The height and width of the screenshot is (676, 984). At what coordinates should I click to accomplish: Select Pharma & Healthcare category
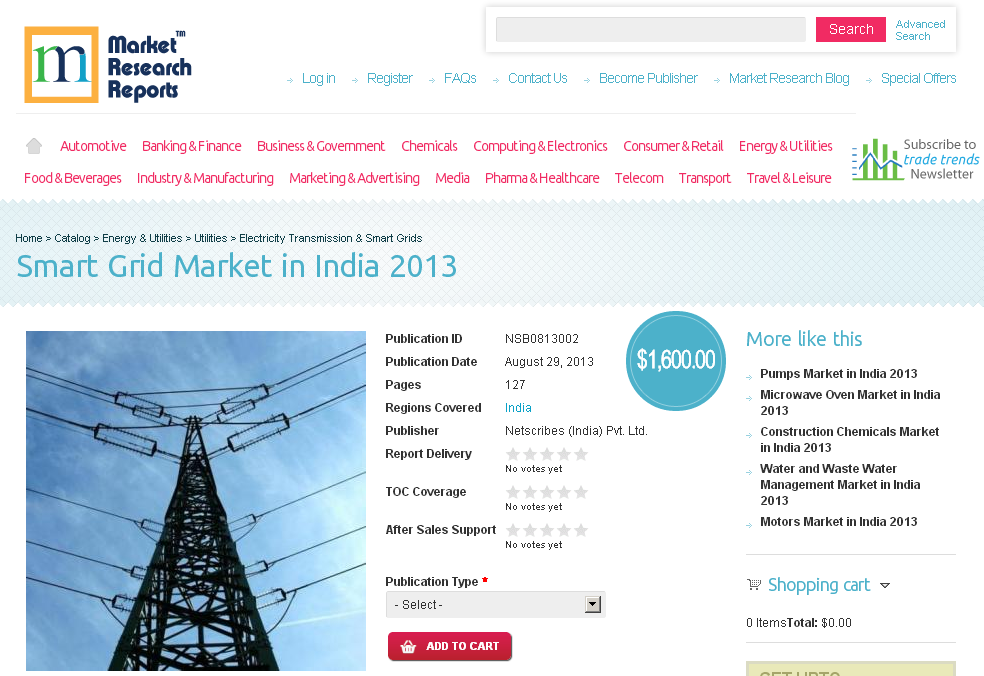[x=542, y=178]
